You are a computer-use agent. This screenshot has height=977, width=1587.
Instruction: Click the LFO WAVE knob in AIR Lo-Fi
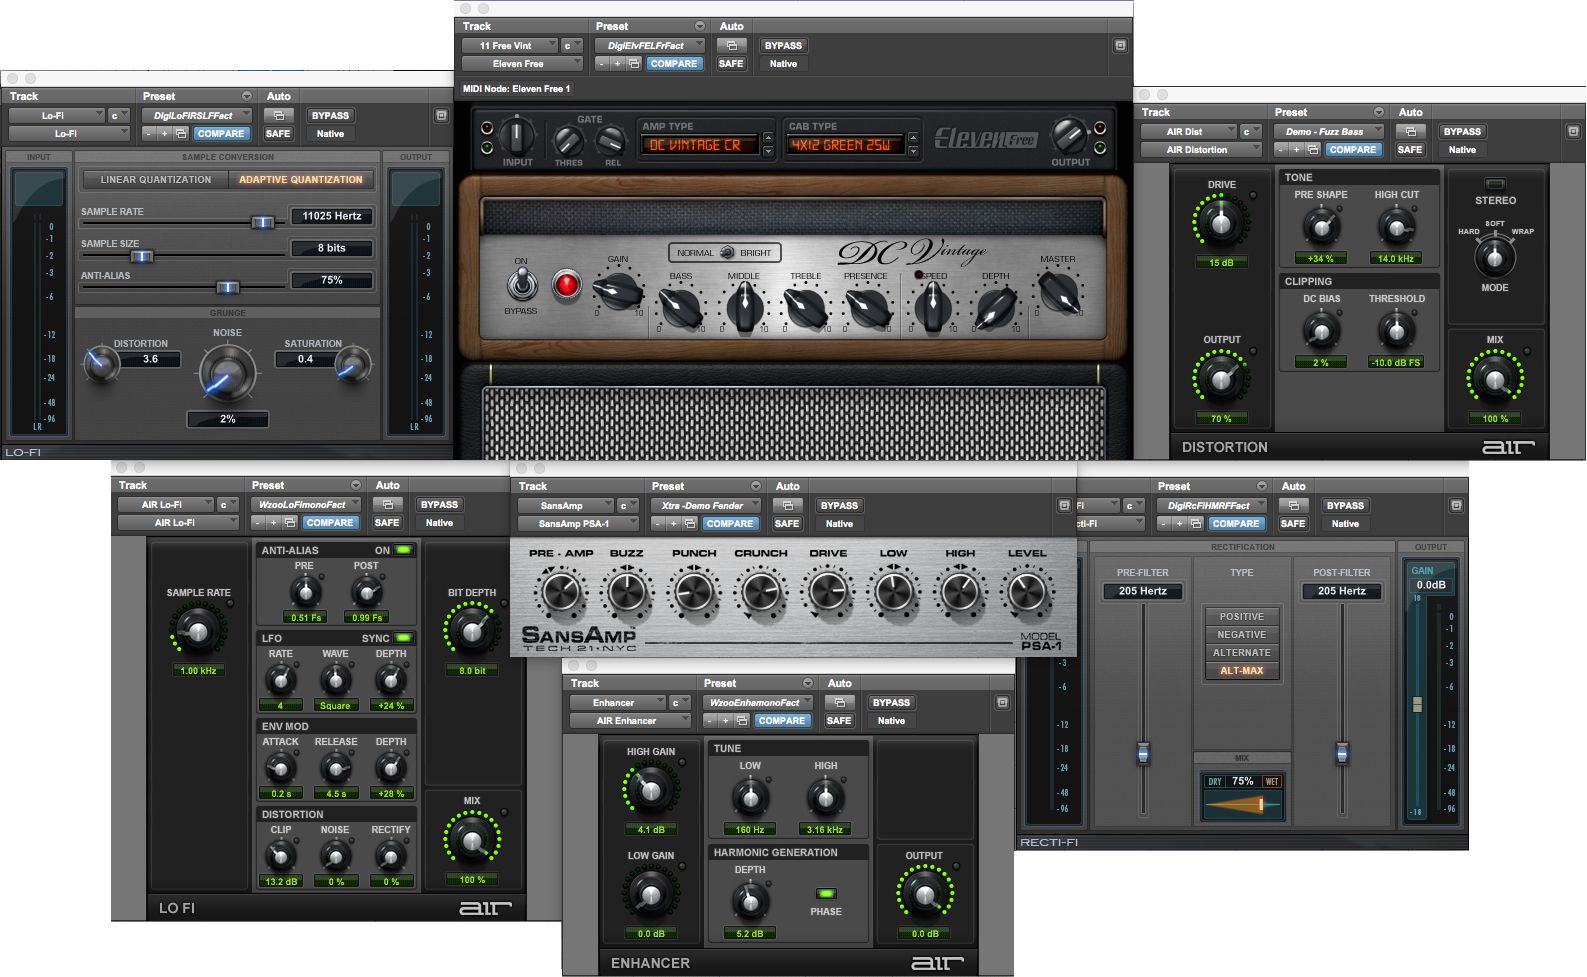[x=335, y=680]
